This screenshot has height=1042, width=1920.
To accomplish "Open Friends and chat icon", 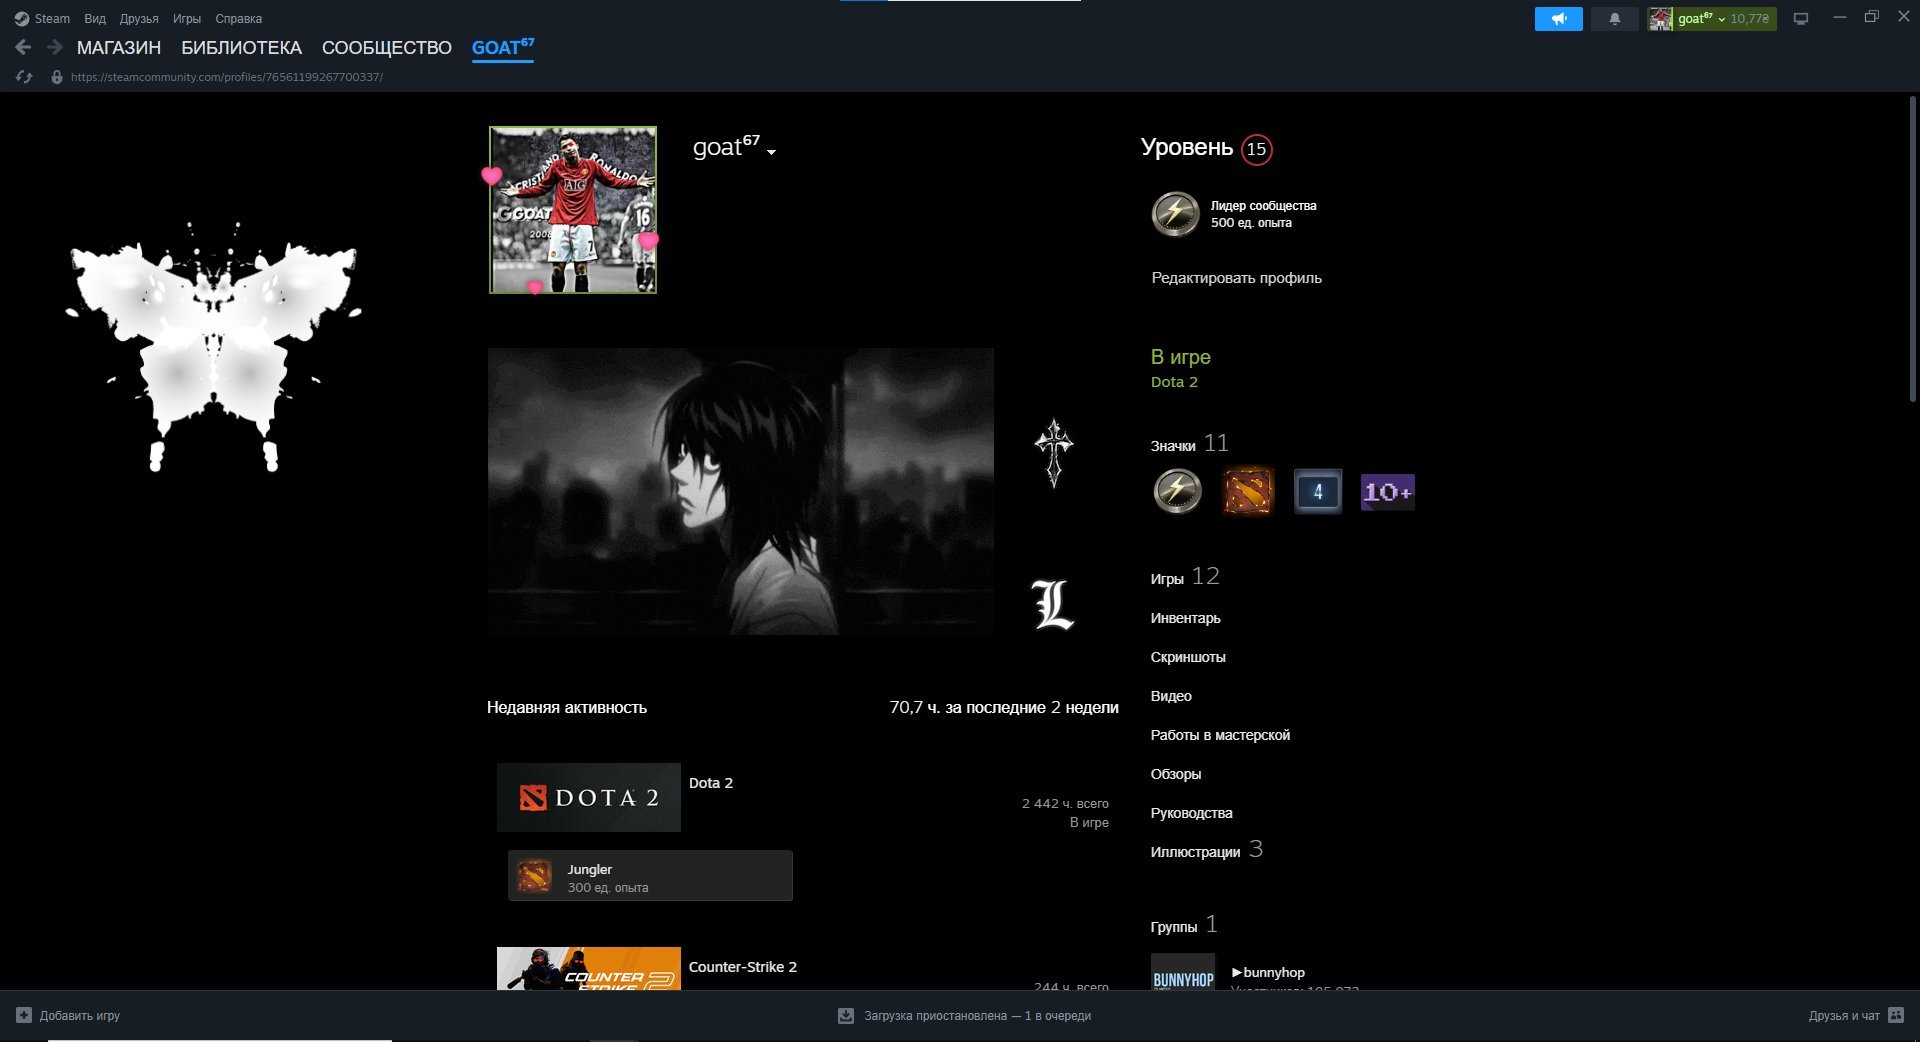I will point(1896,1015).
